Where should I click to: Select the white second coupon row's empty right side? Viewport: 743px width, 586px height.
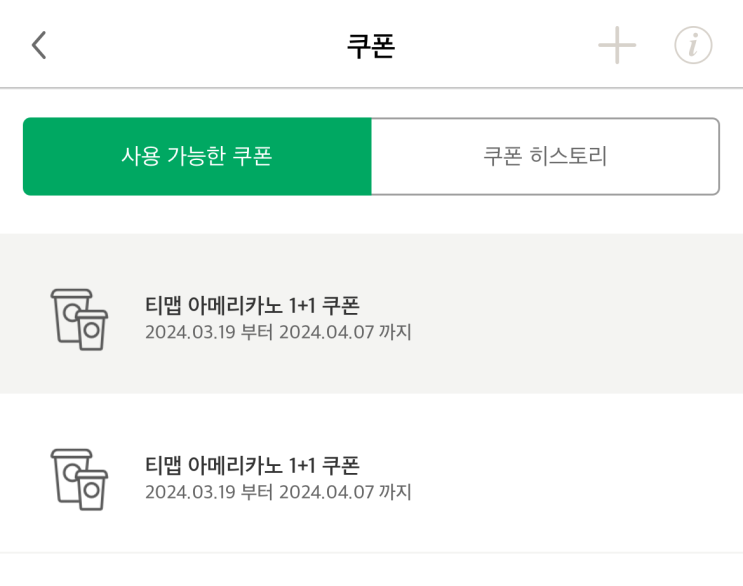(x=600, y=474)
